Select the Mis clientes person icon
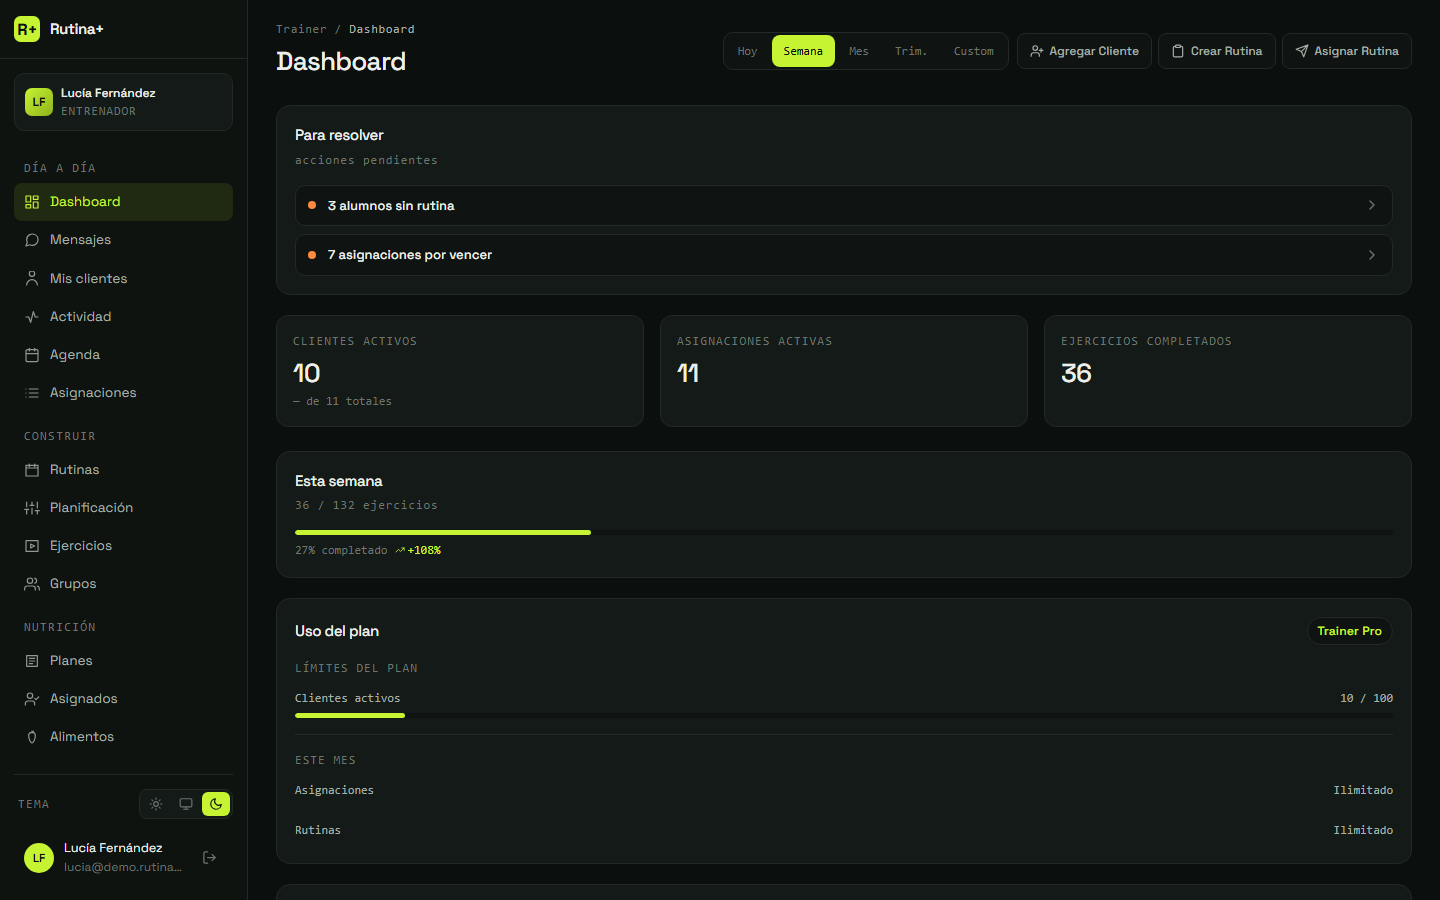1440x900 pixels. (32, 279)
